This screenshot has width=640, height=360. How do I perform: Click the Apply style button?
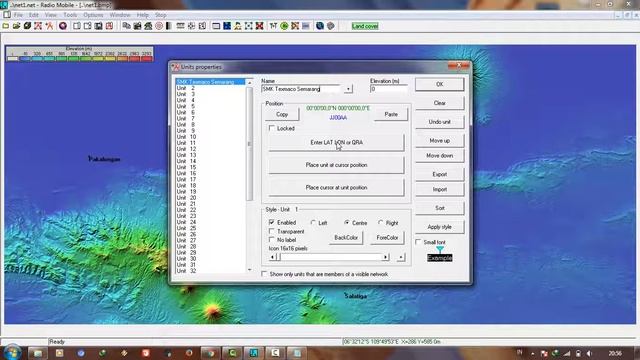pyautogui.click(x=440, y=227)
